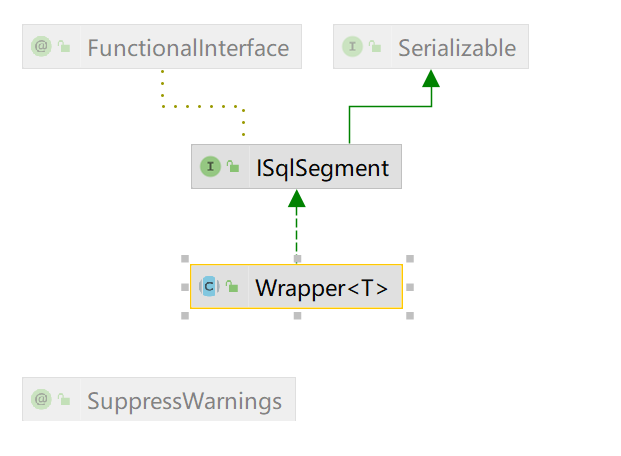The width and height of the screenshot is (621, 456).
Task: Select the FunctionalInterface node label
Action: (x=187, y=47)
